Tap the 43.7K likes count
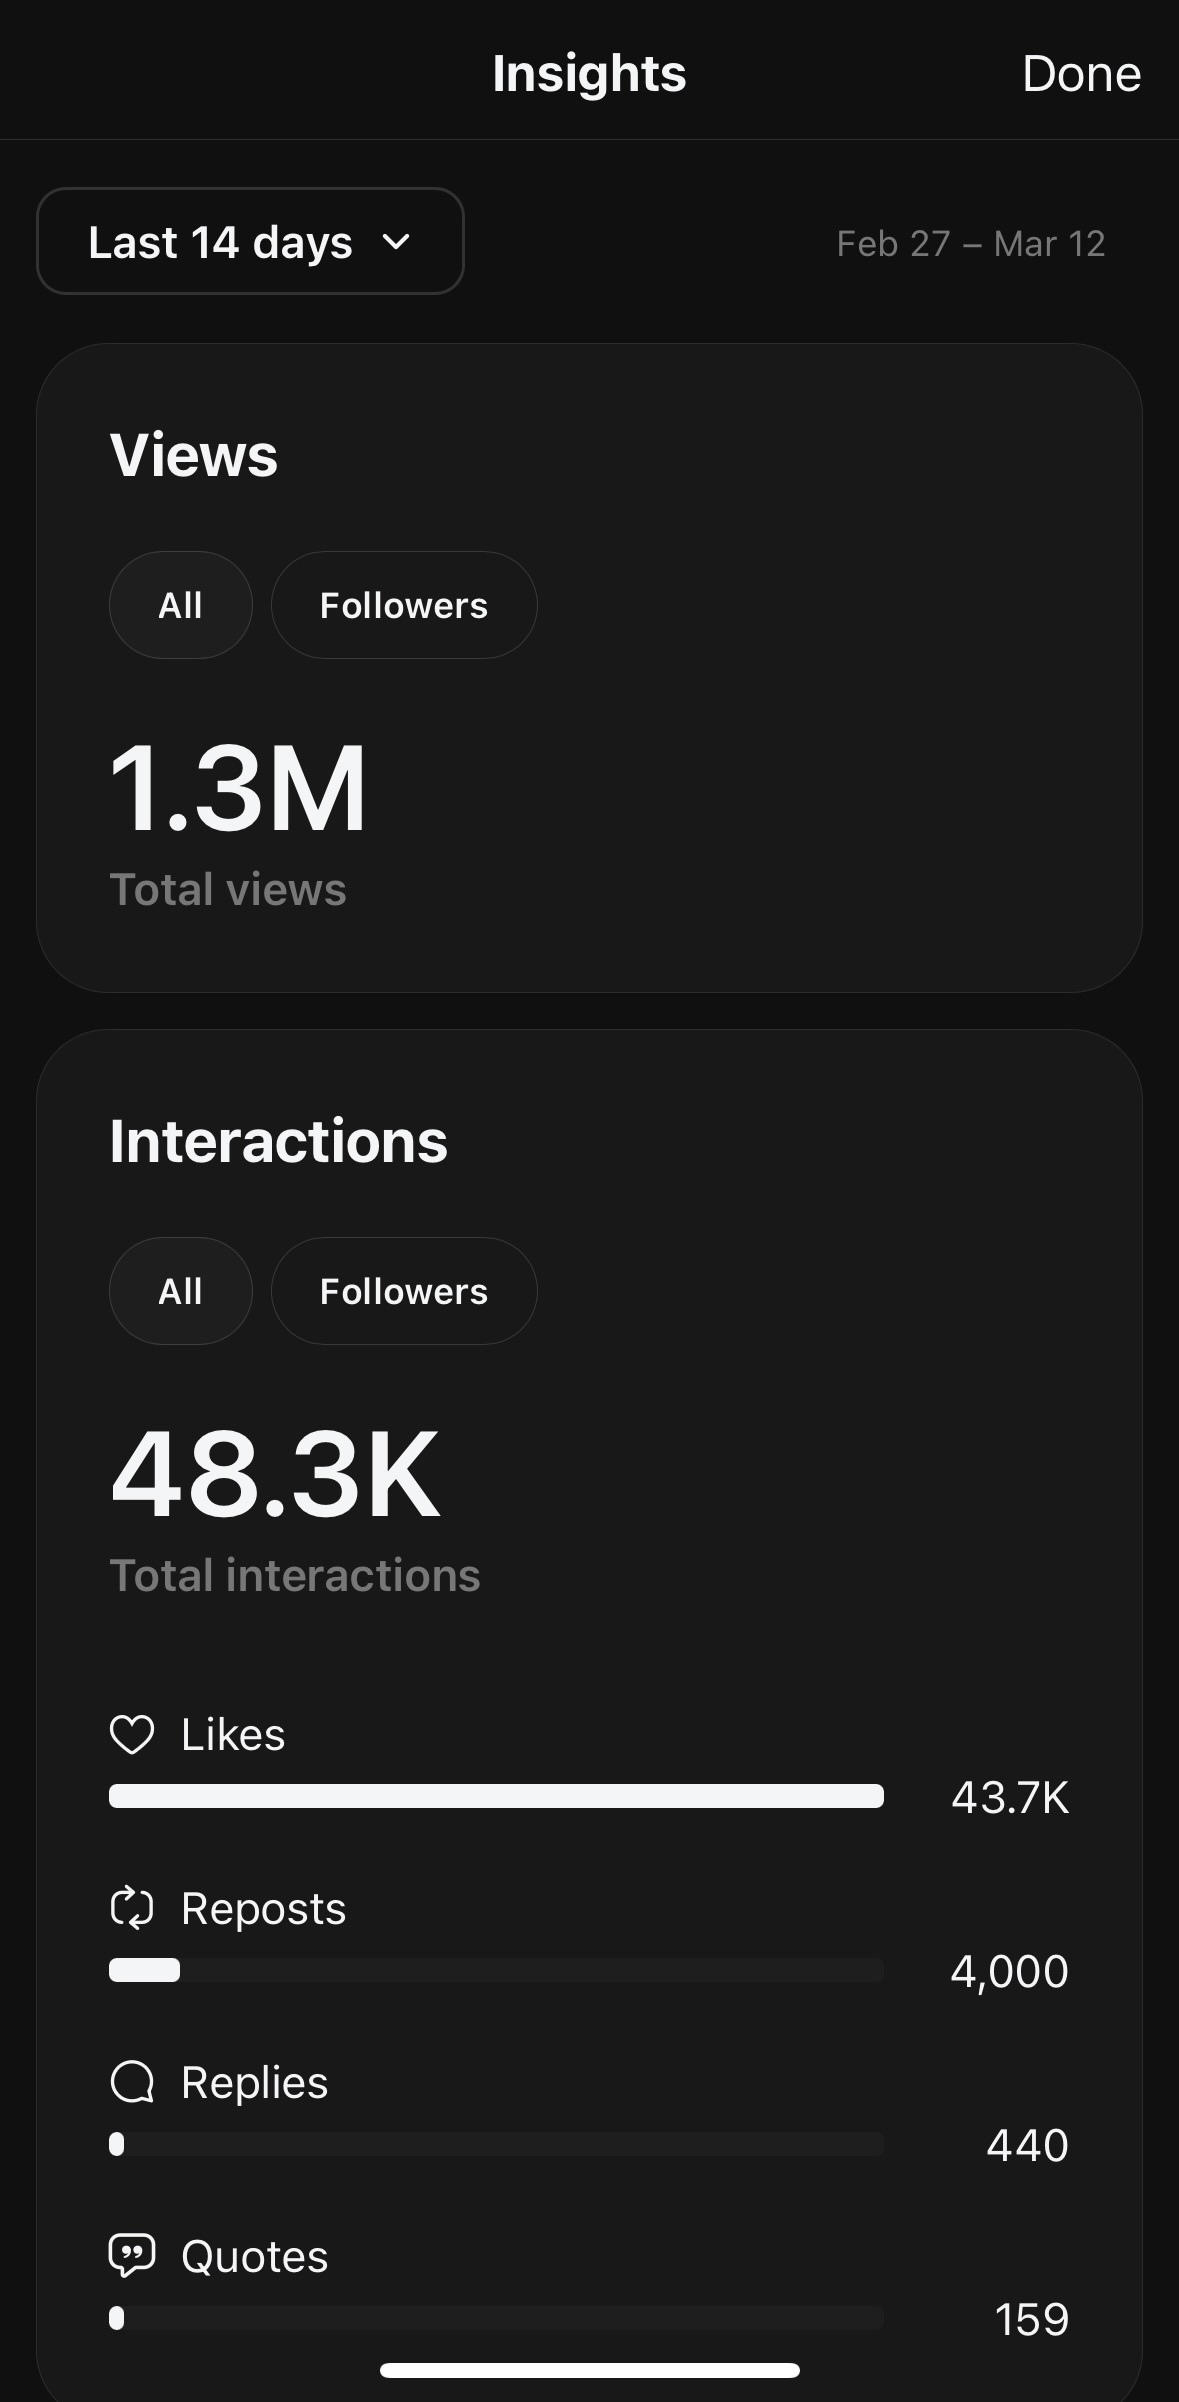The height and width of the screenshot is (2402, 1179). [1009, 1797]
